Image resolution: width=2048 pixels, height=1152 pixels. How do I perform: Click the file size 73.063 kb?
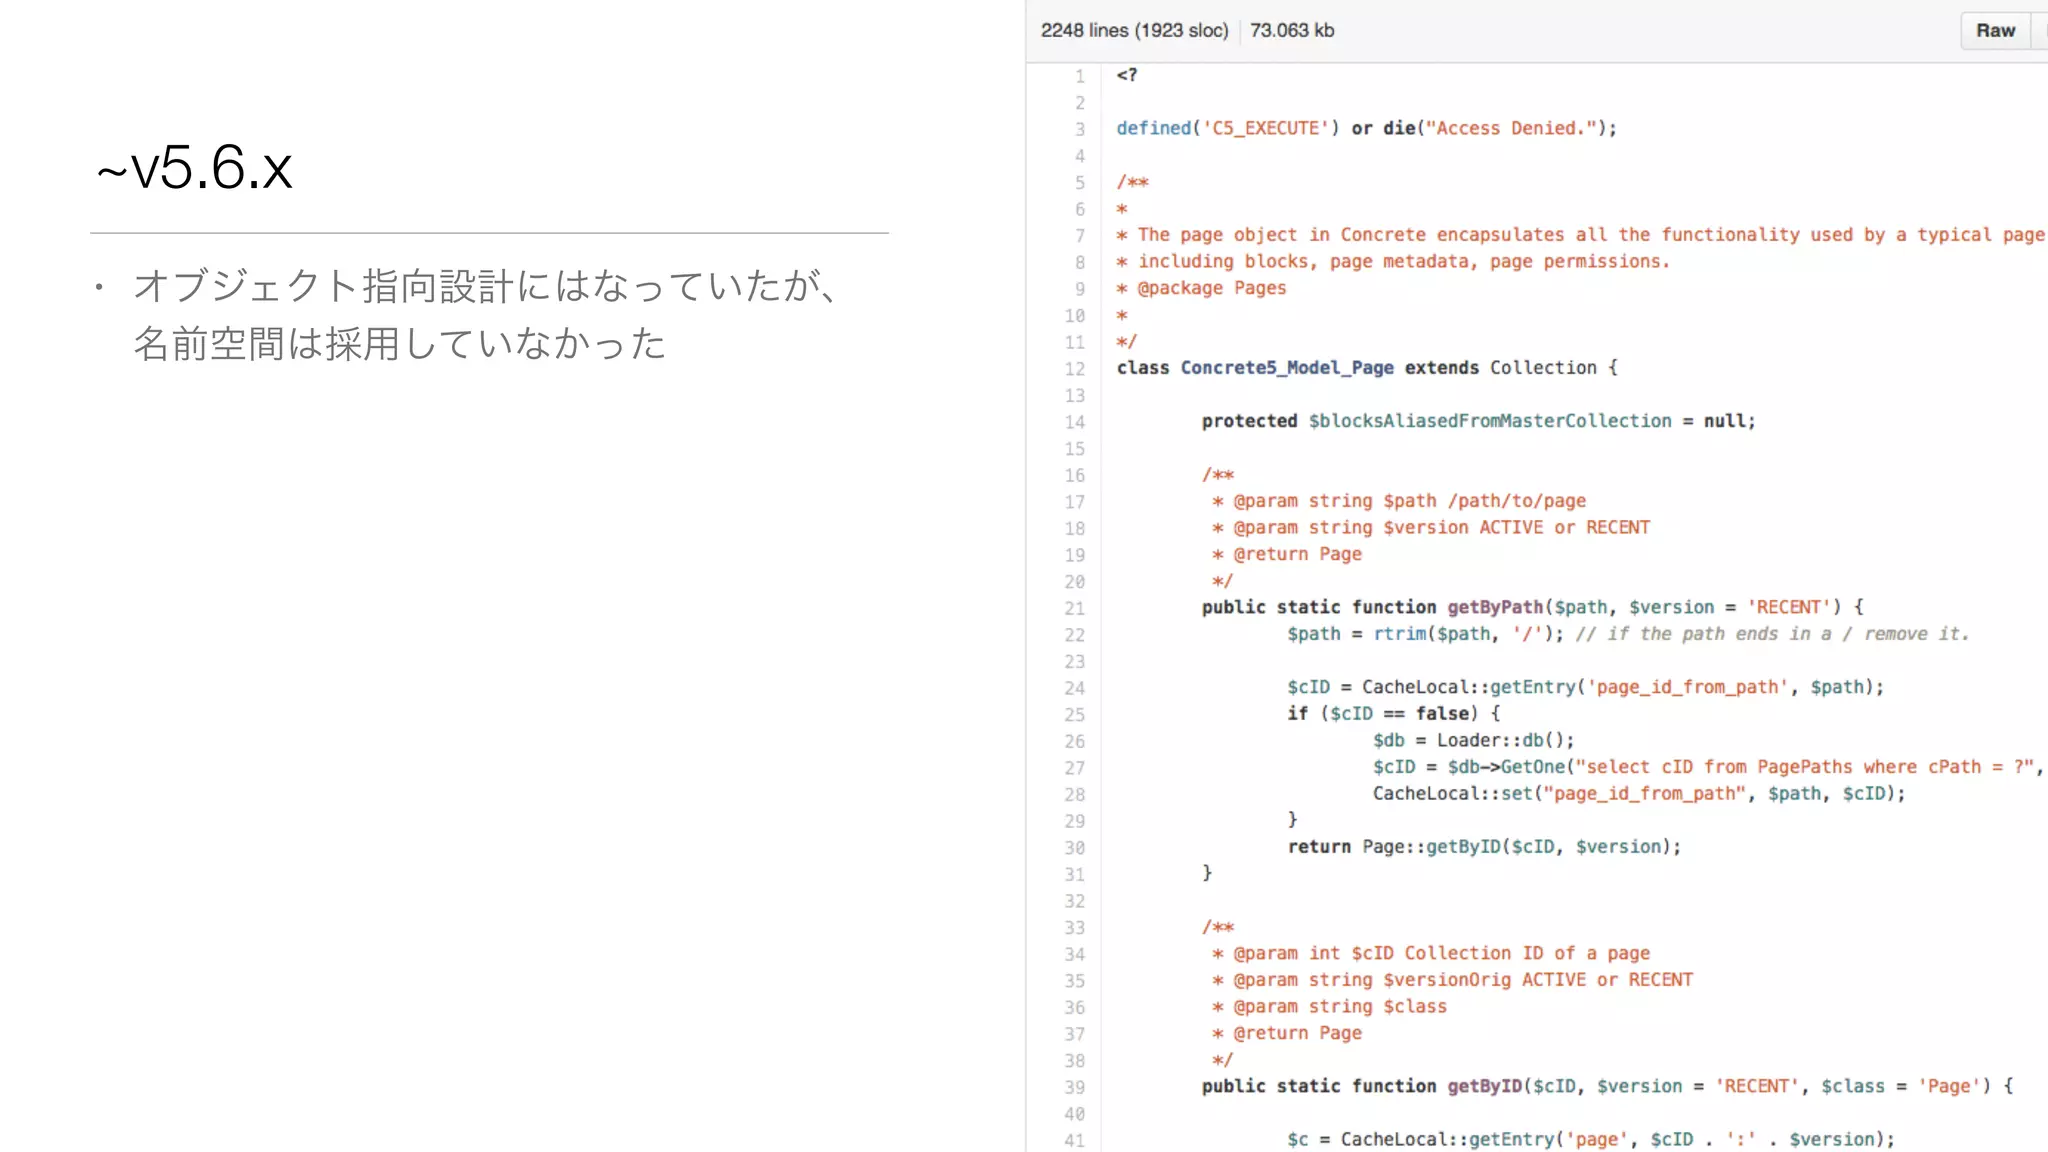(1292, 30)
